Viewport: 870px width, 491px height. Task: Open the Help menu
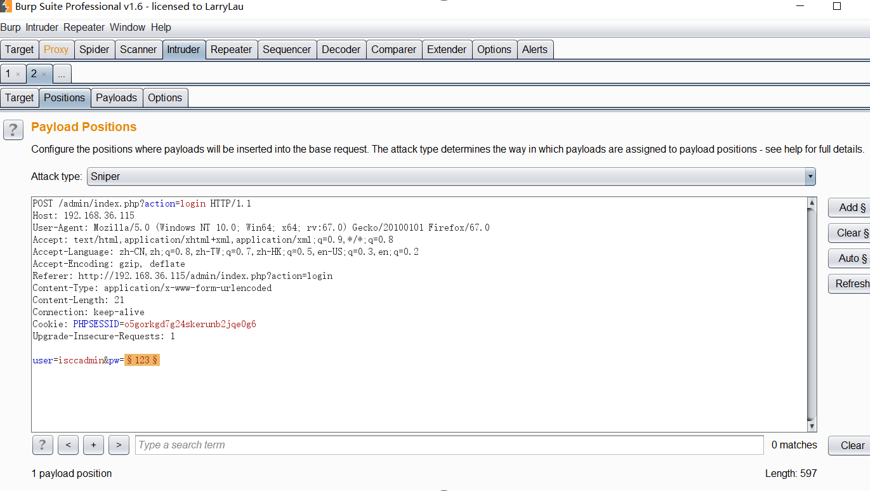click(x=161, y=27)
